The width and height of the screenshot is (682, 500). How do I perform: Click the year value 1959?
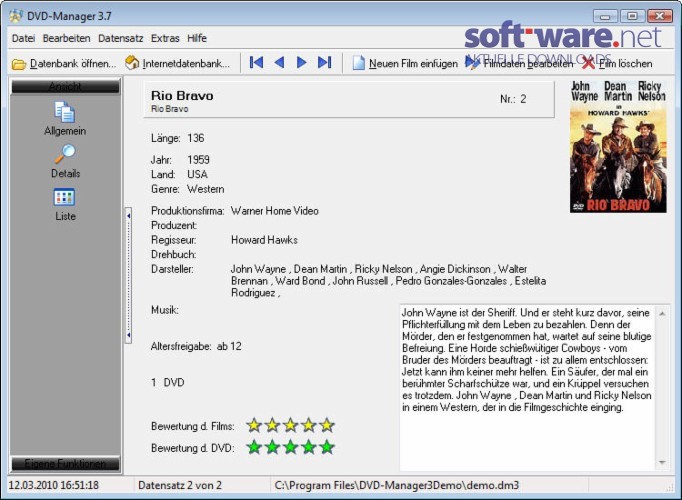(198, 160)
